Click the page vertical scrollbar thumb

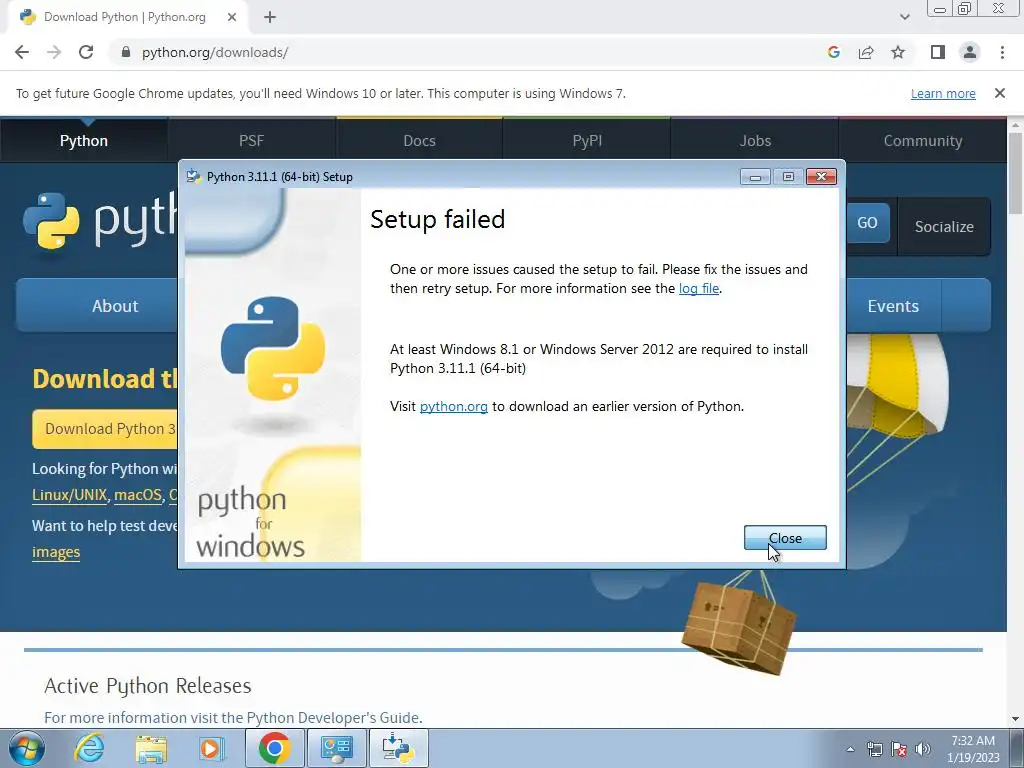tap(1016, 173)
